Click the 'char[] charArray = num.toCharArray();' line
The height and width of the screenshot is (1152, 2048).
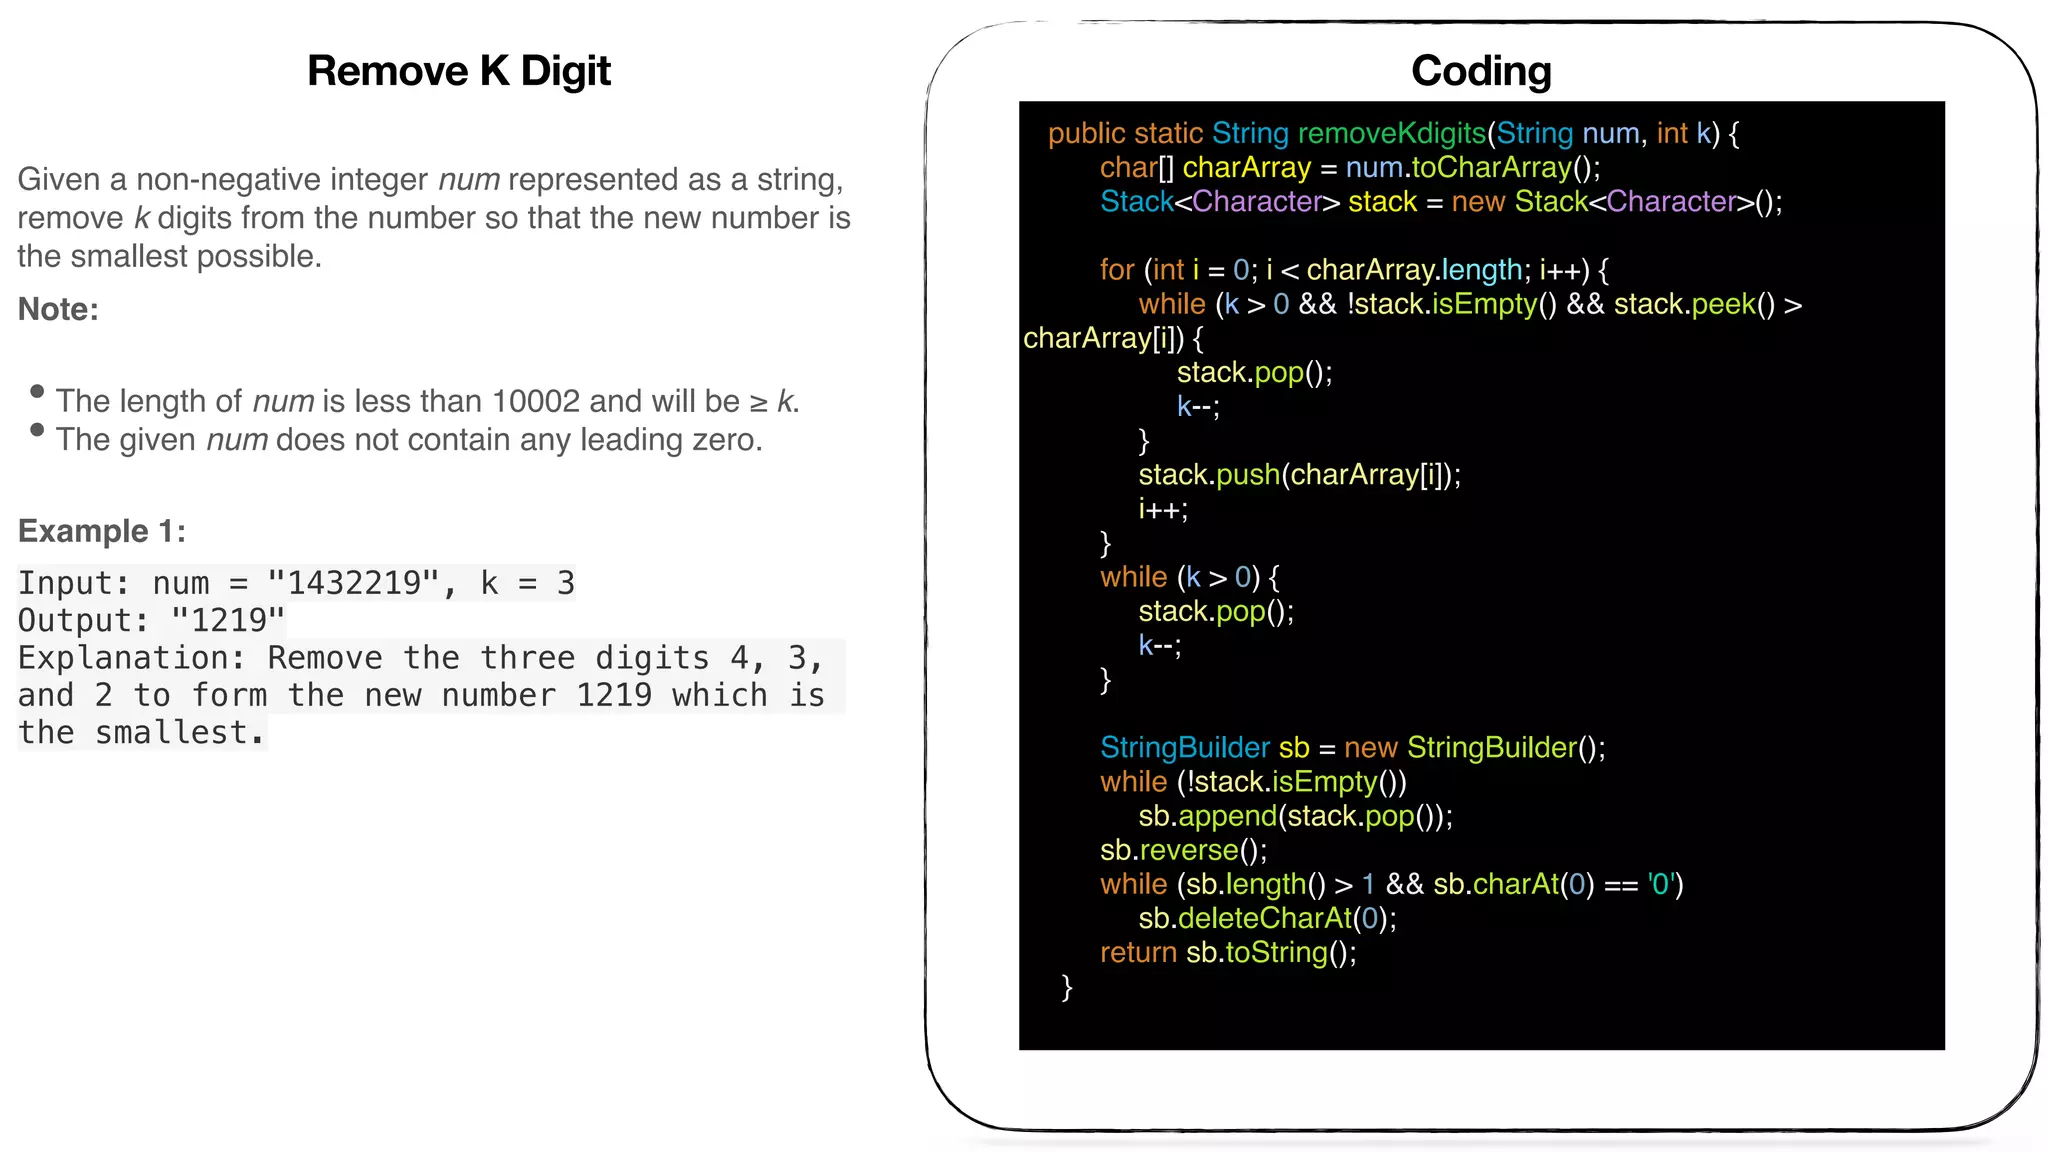point(1350,167)
